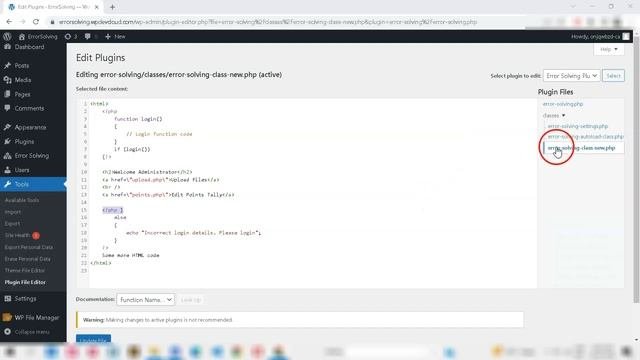Open Import under Tools
The width and height of the screenshot is (640, 360).
pyautogui.click(x=13, y=212)
